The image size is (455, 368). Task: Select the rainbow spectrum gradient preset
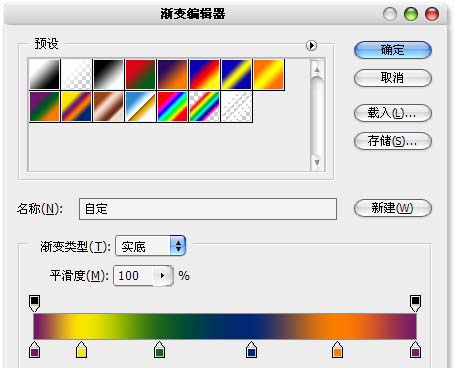pos(172,107)
